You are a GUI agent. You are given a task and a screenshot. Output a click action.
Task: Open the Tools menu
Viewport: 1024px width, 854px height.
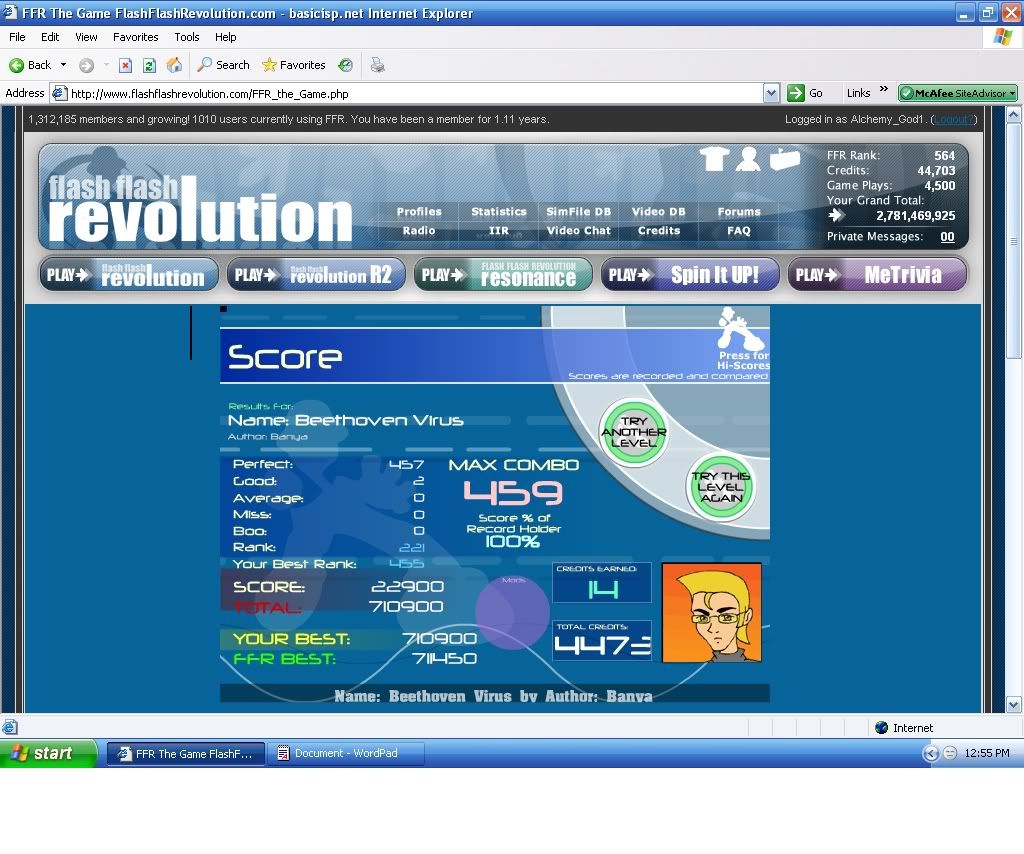click(187, 37)
